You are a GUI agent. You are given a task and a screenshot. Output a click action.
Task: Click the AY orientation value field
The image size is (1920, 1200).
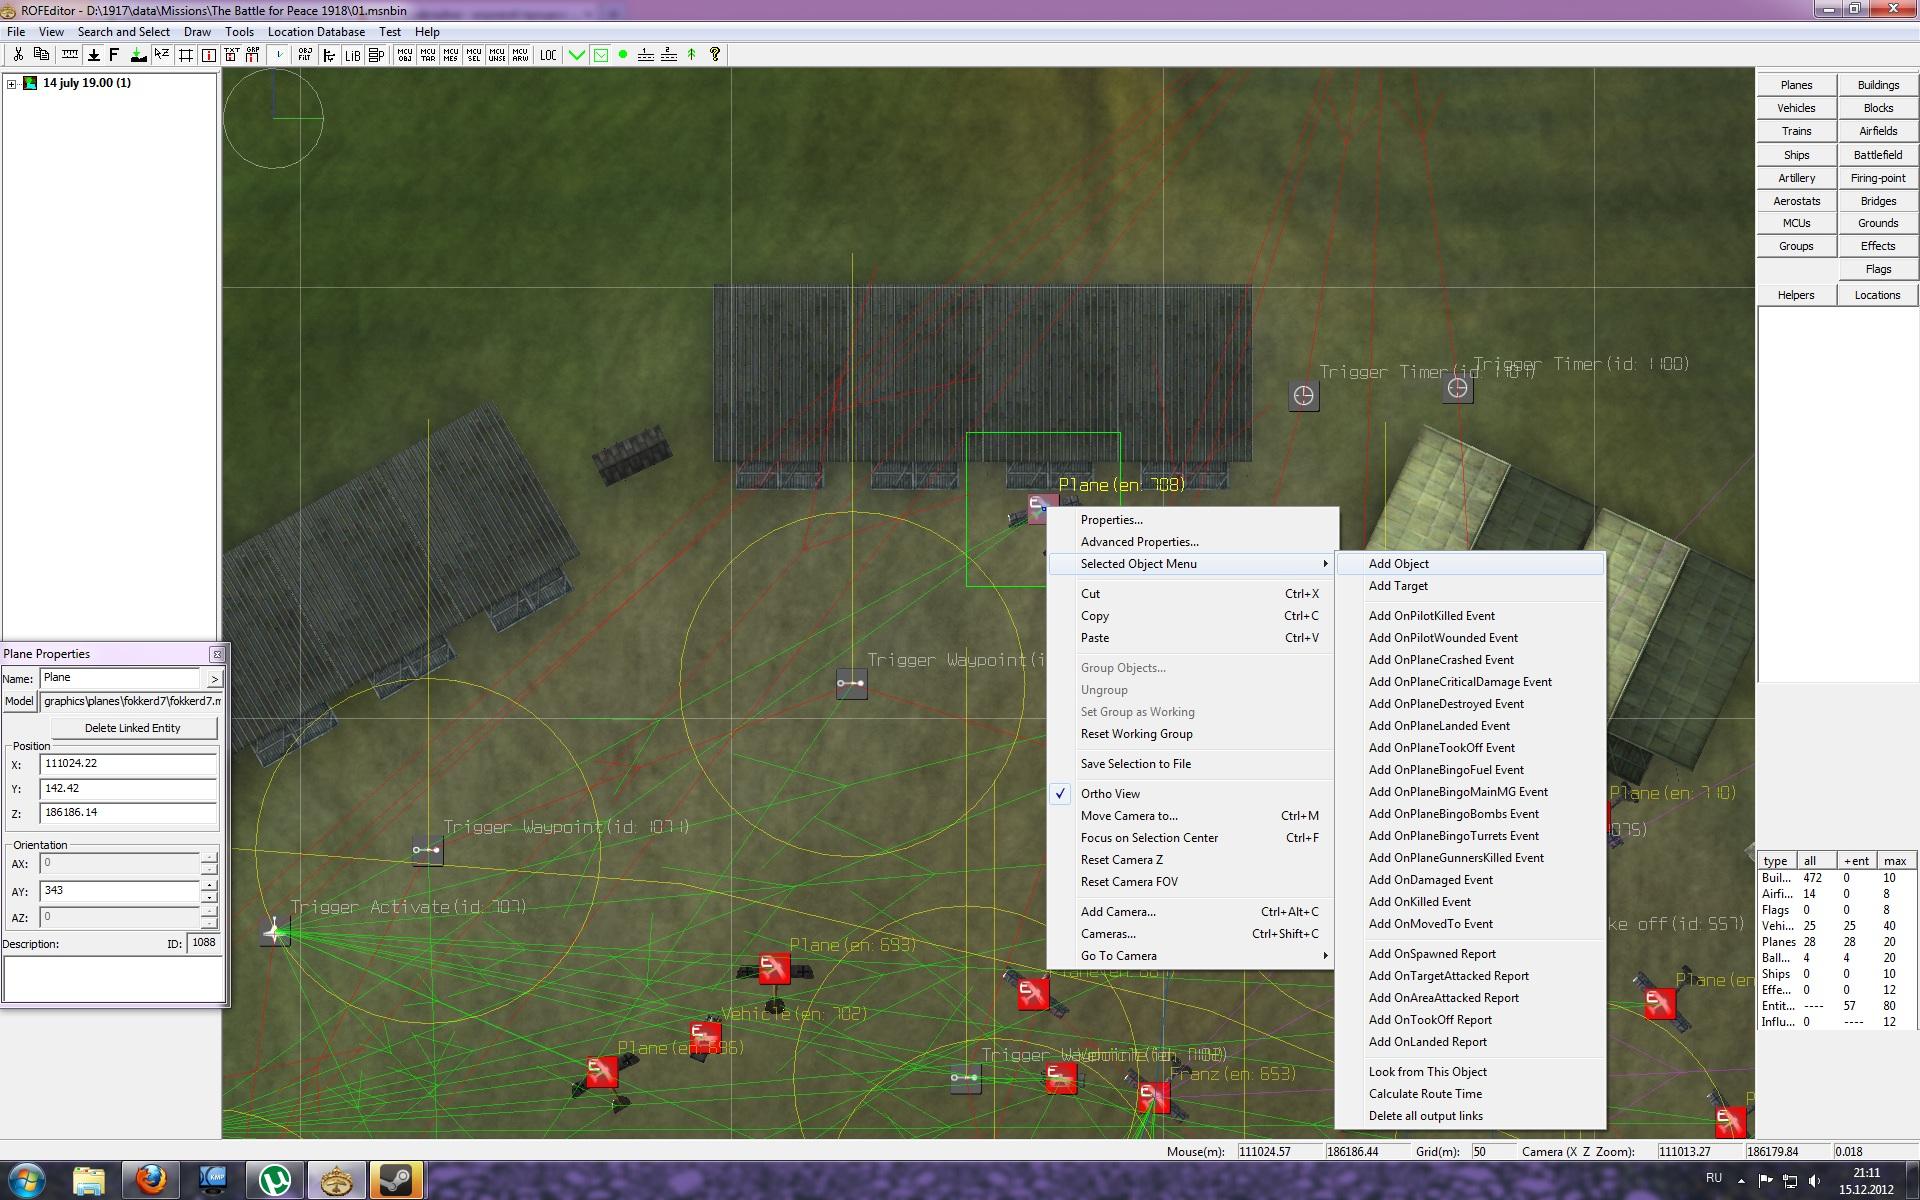[120, 890]
